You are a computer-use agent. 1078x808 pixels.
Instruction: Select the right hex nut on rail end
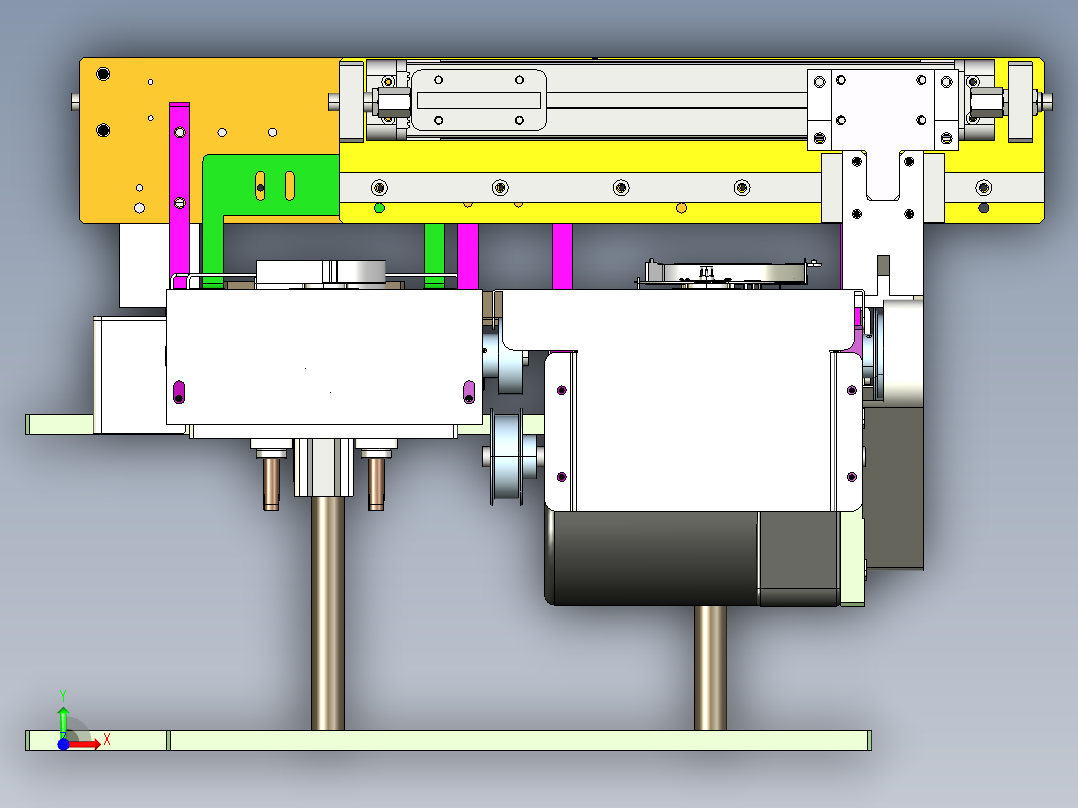point(987,103)
